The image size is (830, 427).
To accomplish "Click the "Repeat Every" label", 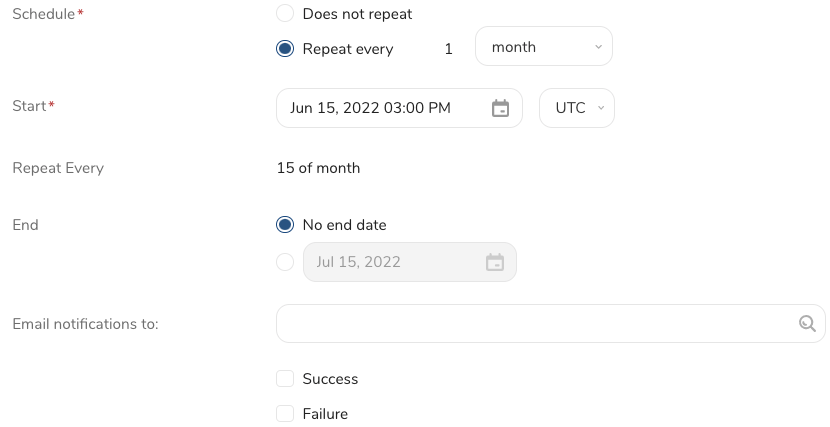I will coord(58,168).
